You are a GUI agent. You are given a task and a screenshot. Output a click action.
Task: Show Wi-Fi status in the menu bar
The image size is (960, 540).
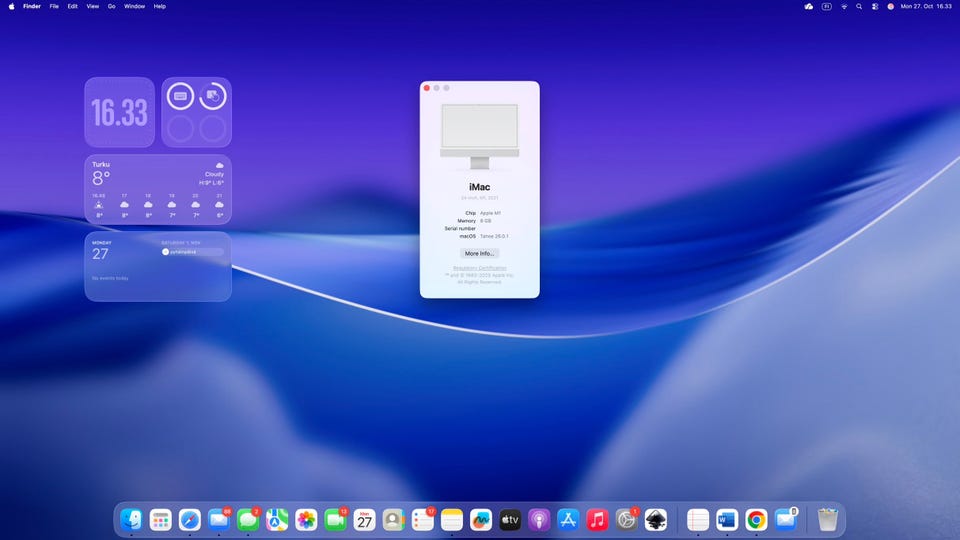coord(844,6)
